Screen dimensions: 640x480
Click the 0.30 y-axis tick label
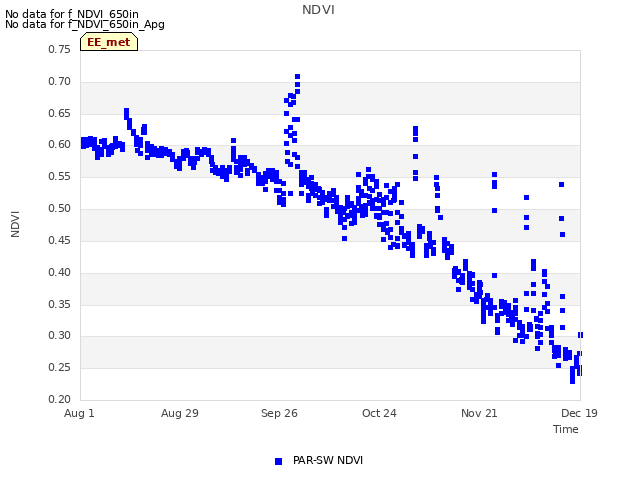(x=60, y=335)
